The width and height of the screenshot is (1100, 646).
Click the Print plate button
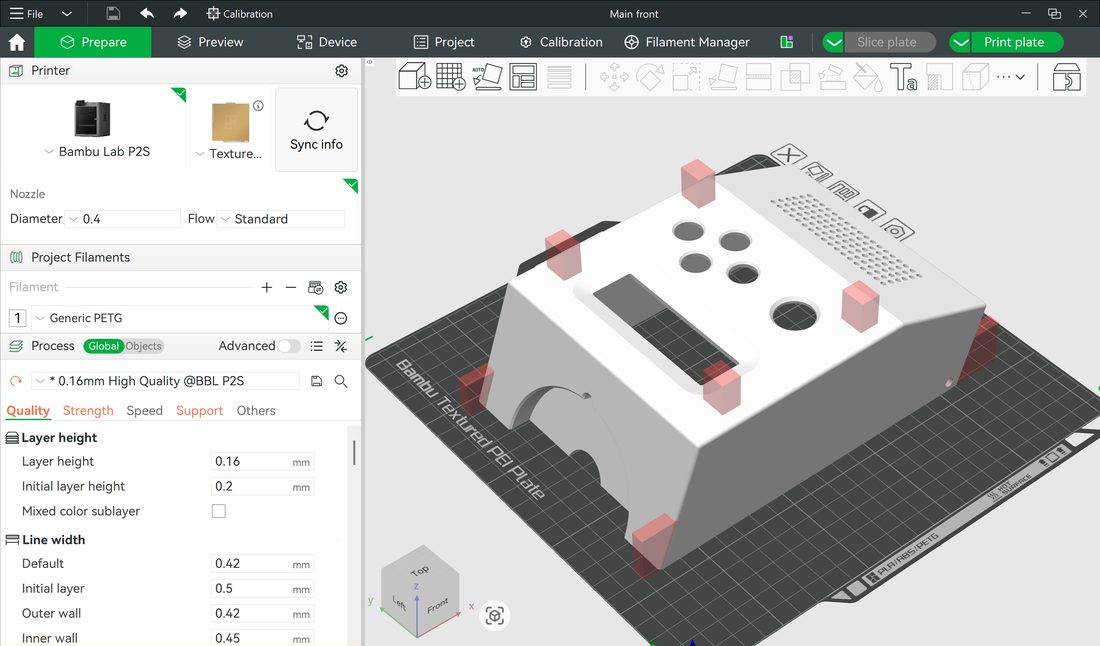1014,42
